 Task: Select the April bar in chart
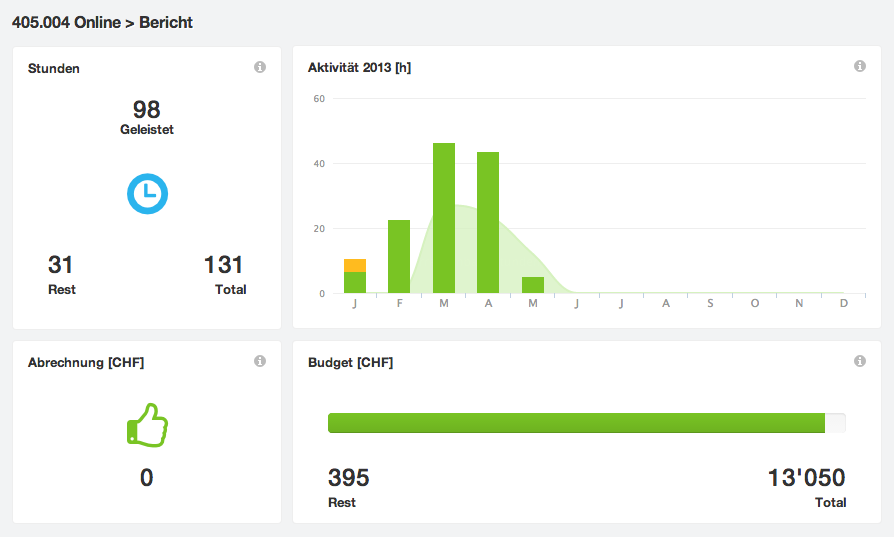coord(488,222)
